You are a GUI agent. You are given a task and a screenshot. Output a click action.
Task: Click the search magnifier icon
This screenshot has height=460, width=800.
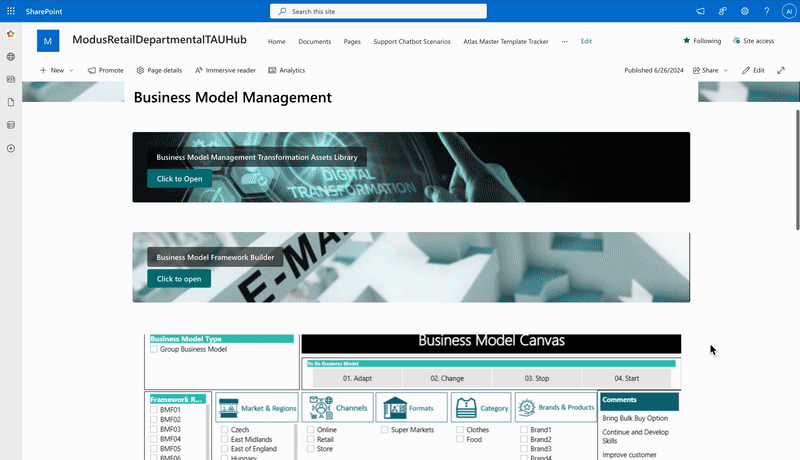point(282,11)
